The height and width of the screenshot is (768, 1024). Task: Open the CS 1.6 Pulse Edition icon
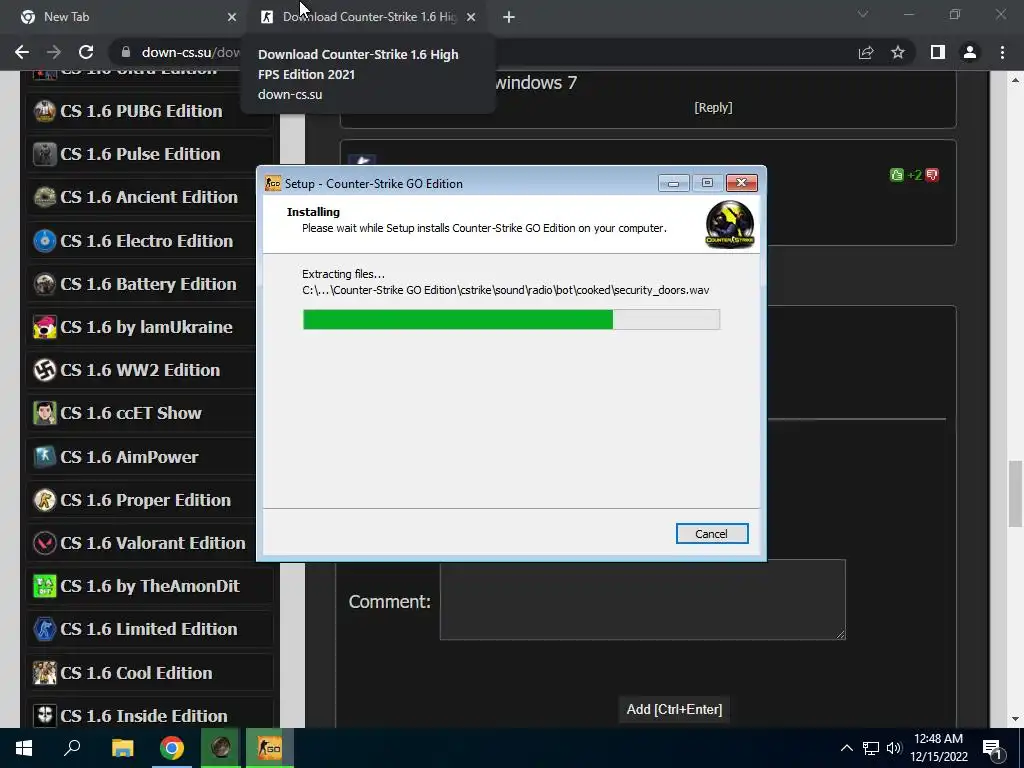(x=44, y=154)
